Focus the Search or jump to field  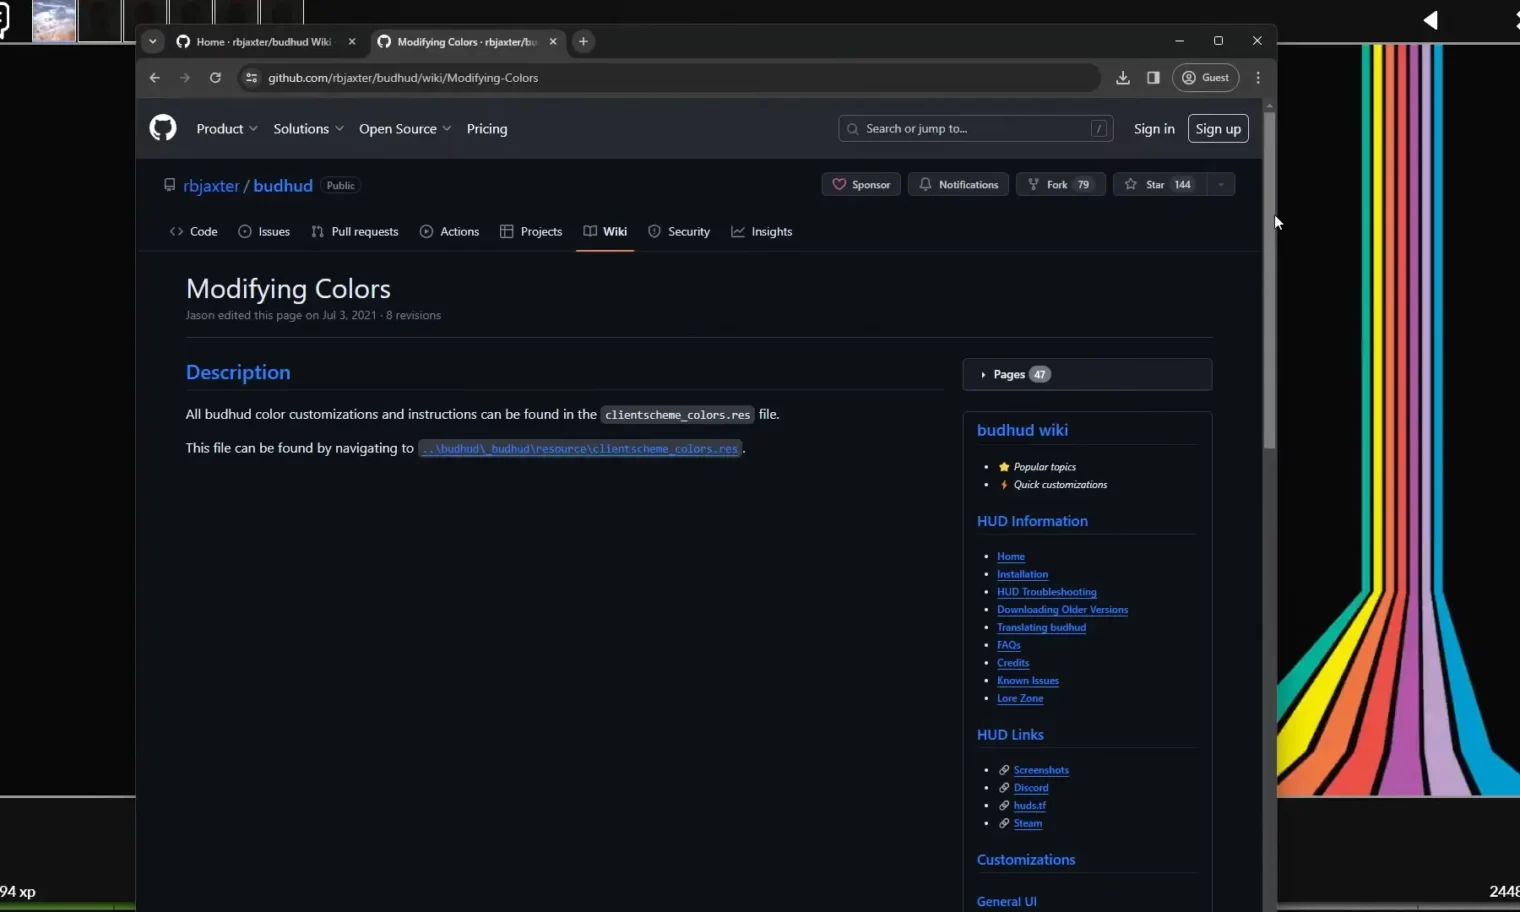975,128
